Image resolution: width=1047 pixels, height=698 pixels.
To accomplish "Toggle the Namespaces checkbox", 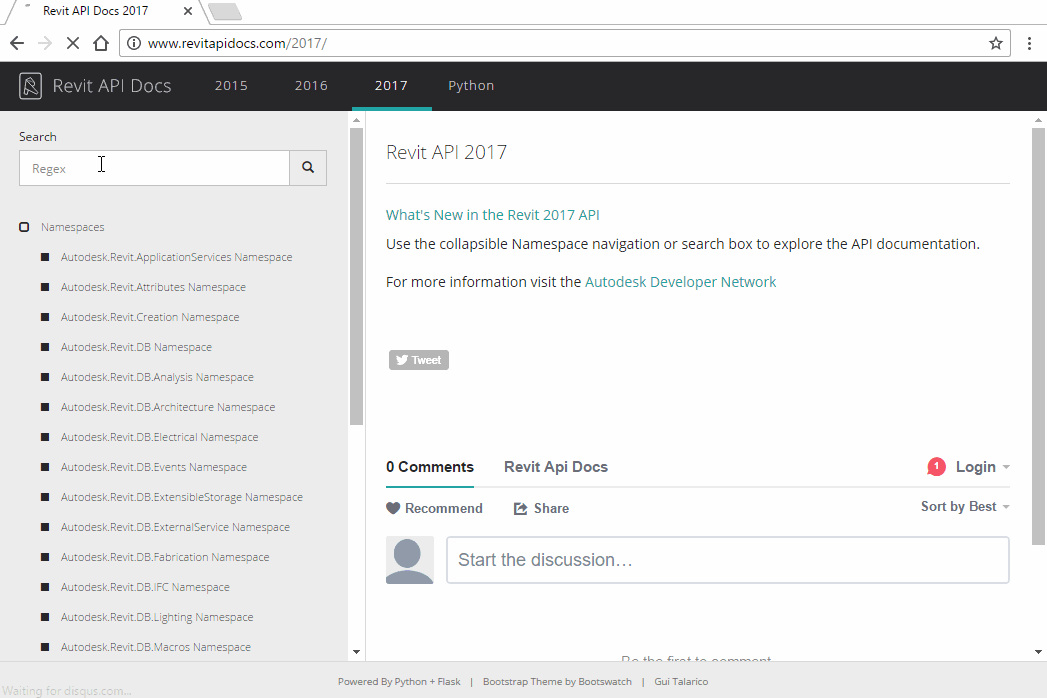I will [x=24, y=226].
